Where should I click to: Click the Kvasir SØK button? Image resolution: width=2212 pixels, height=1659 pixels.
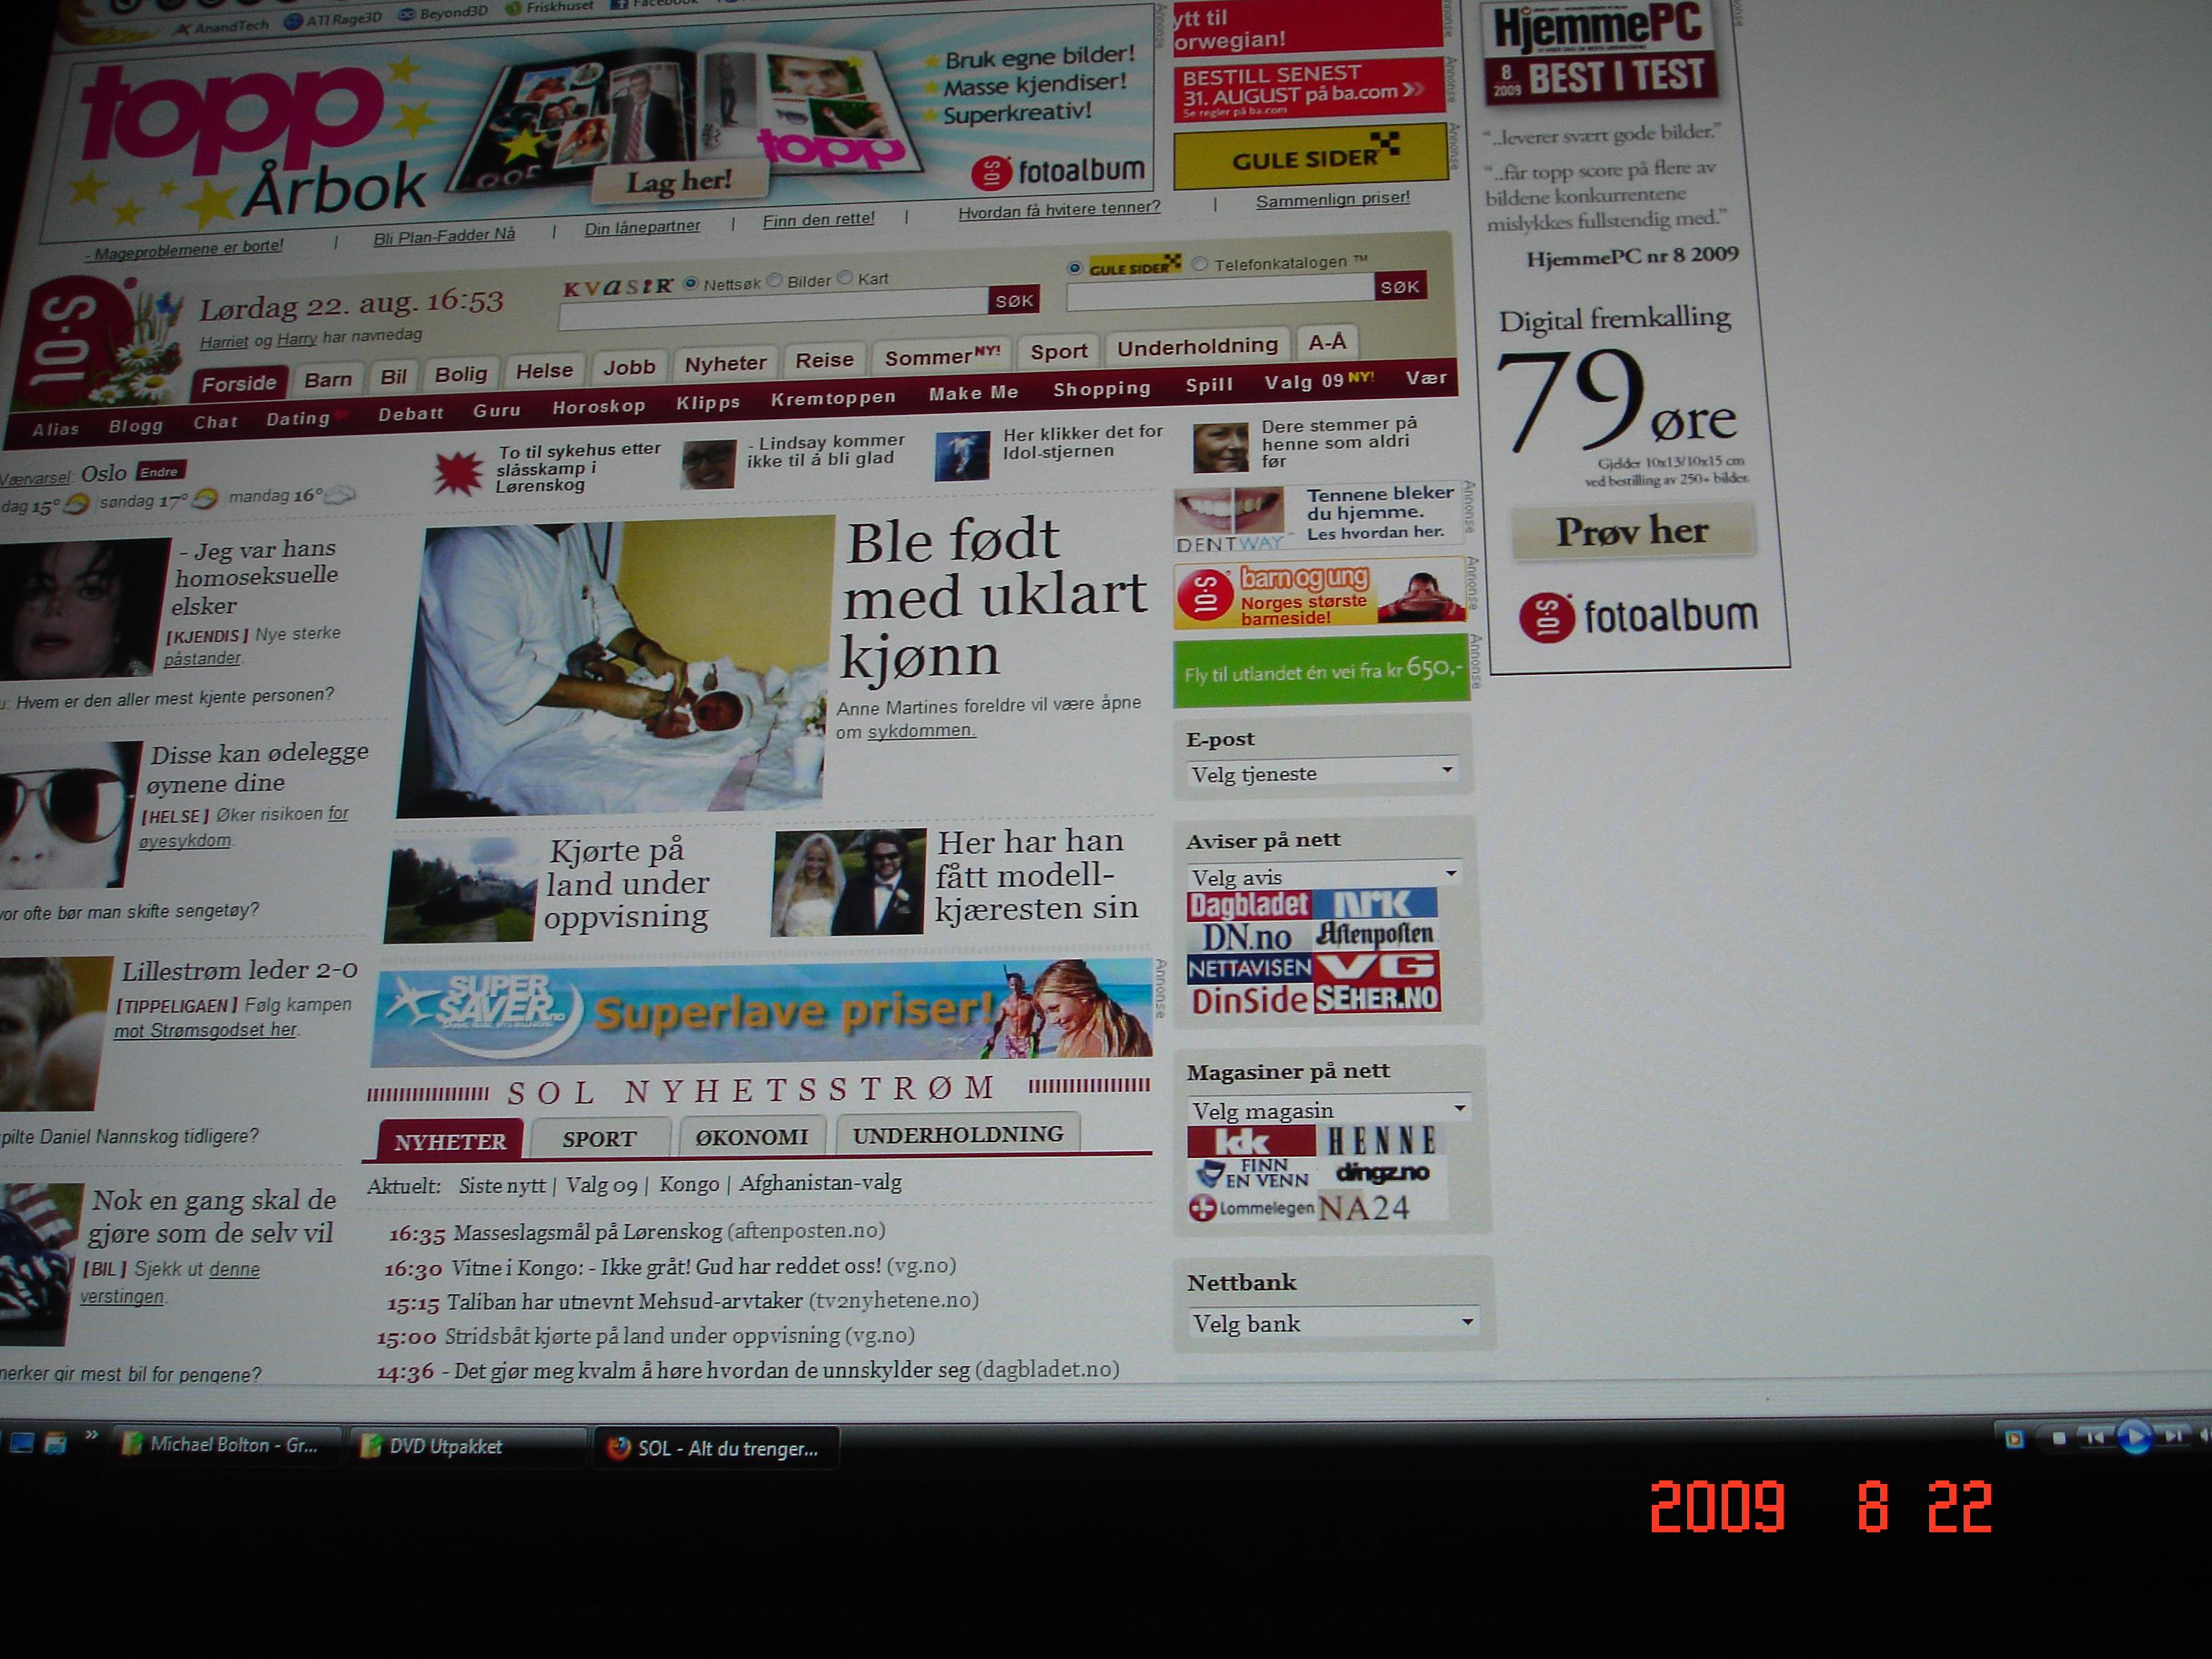click(1014, 300)
